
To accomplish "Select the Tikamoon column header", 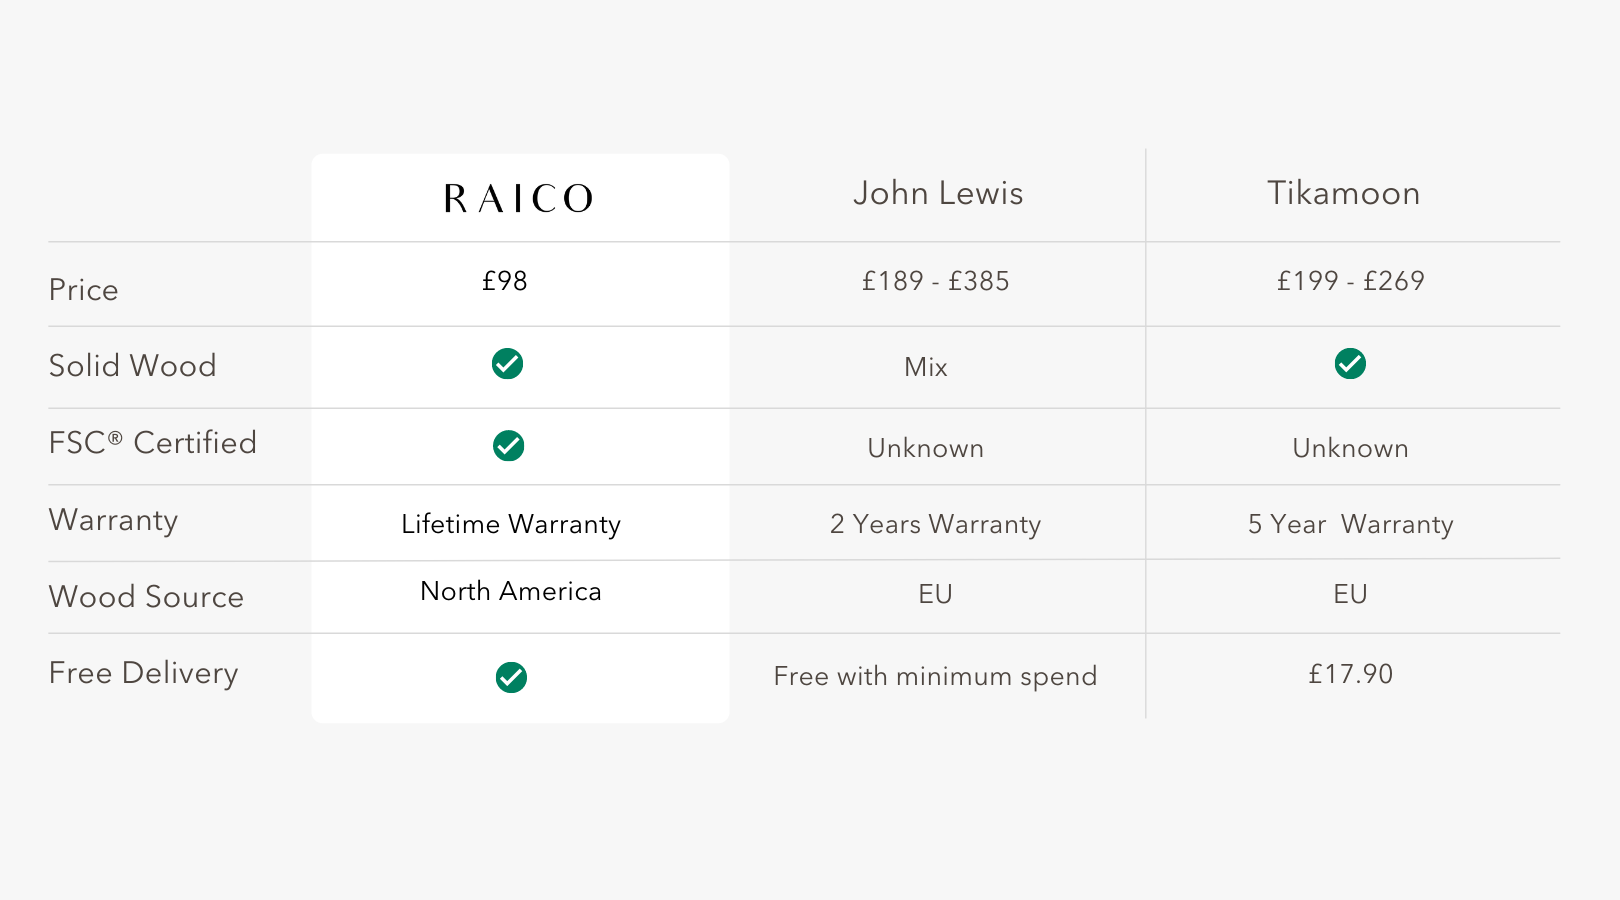I will click(x=1343, y=193).
